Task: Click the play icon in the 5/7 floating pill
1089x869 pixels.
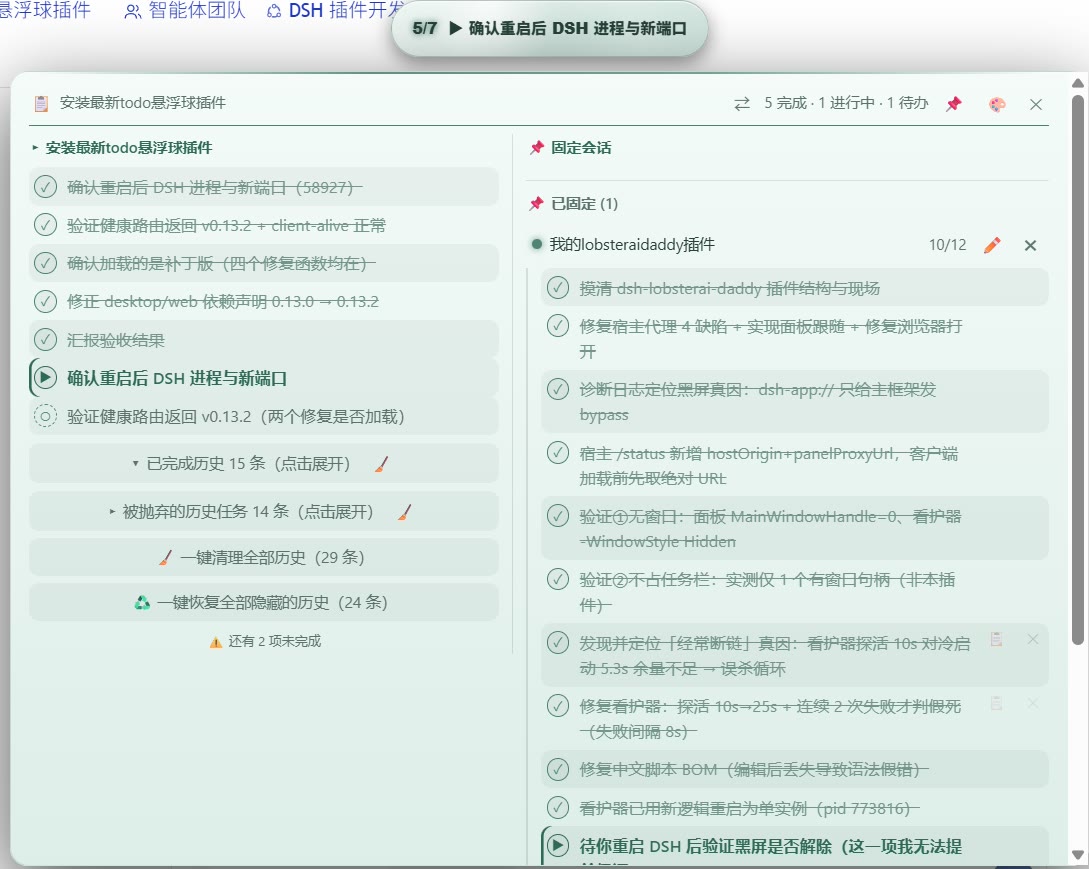Action: 455,28
